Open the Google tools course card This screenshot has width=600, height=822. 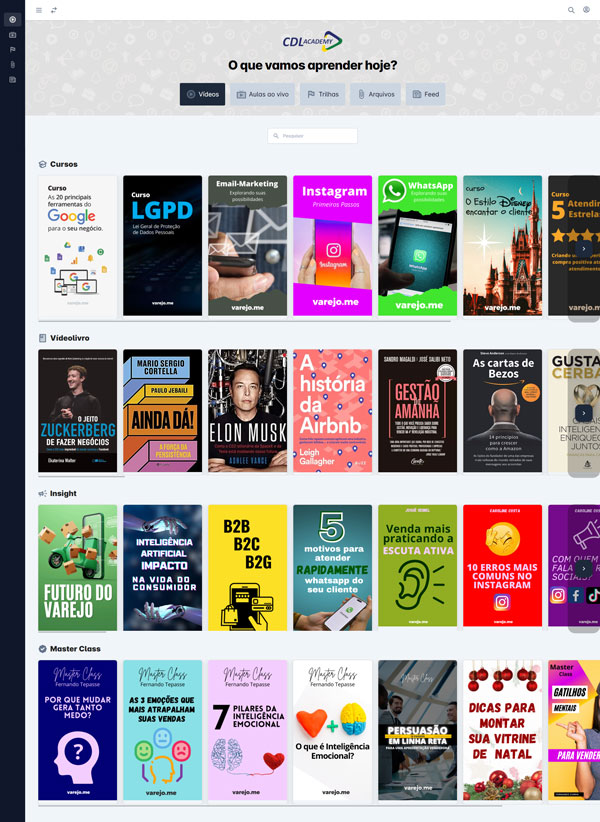[78, 246]
